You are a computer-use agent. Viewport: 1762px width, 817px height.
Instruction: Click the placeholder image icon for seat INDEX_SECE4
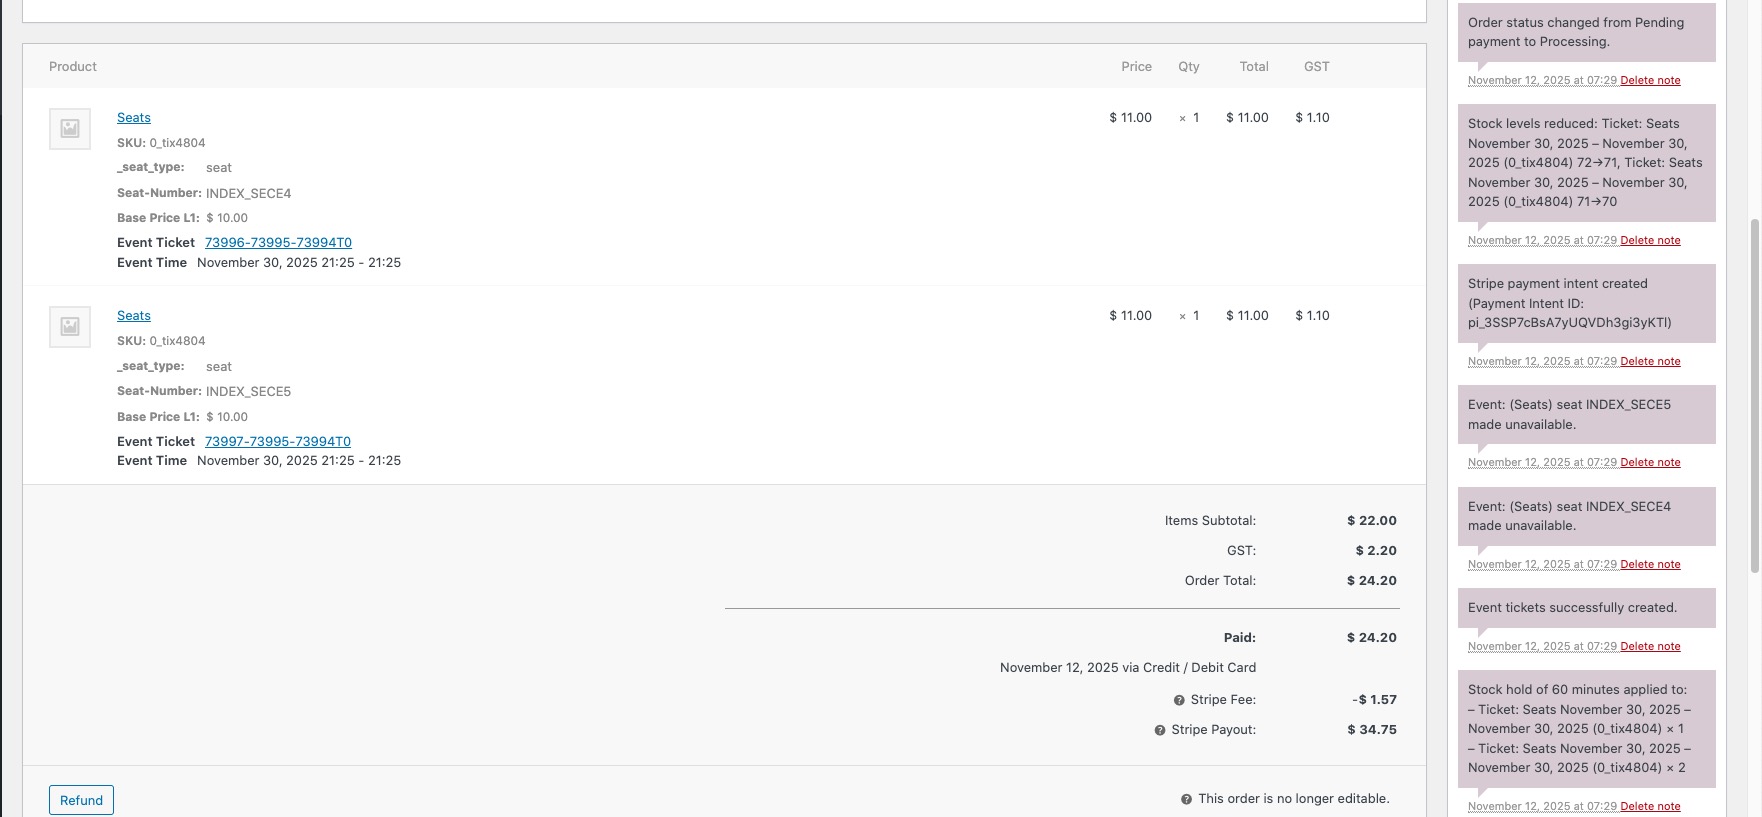pos(70,129)
